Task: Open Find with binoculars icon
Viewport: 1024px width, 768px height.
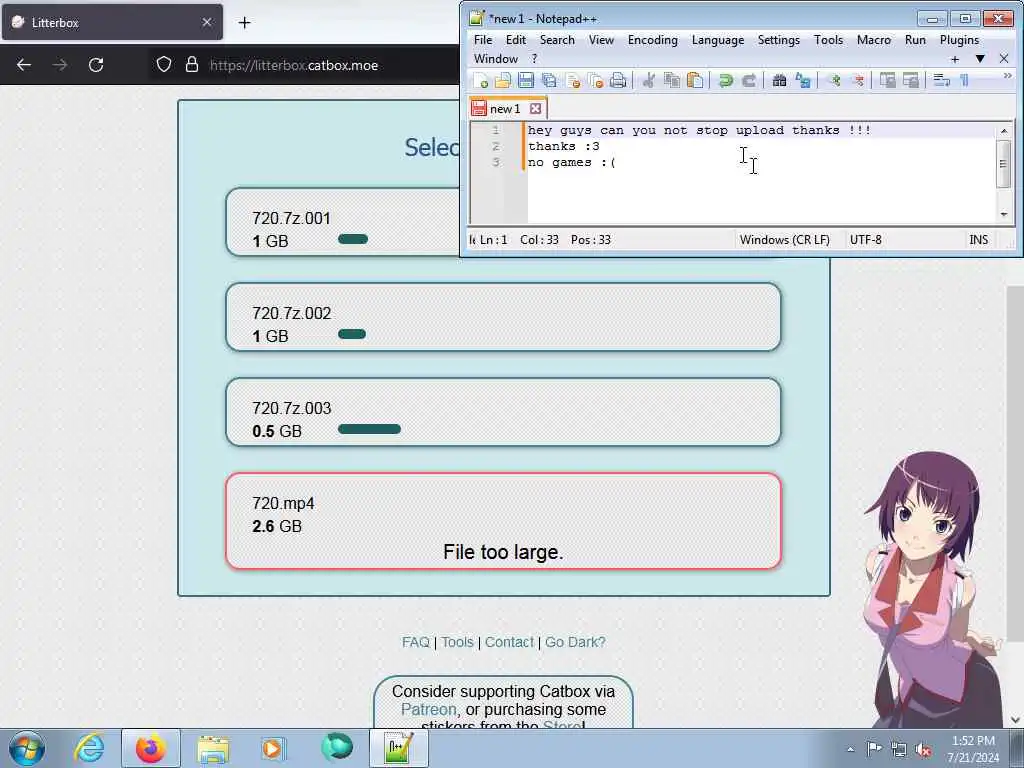Action: (779, 80)
